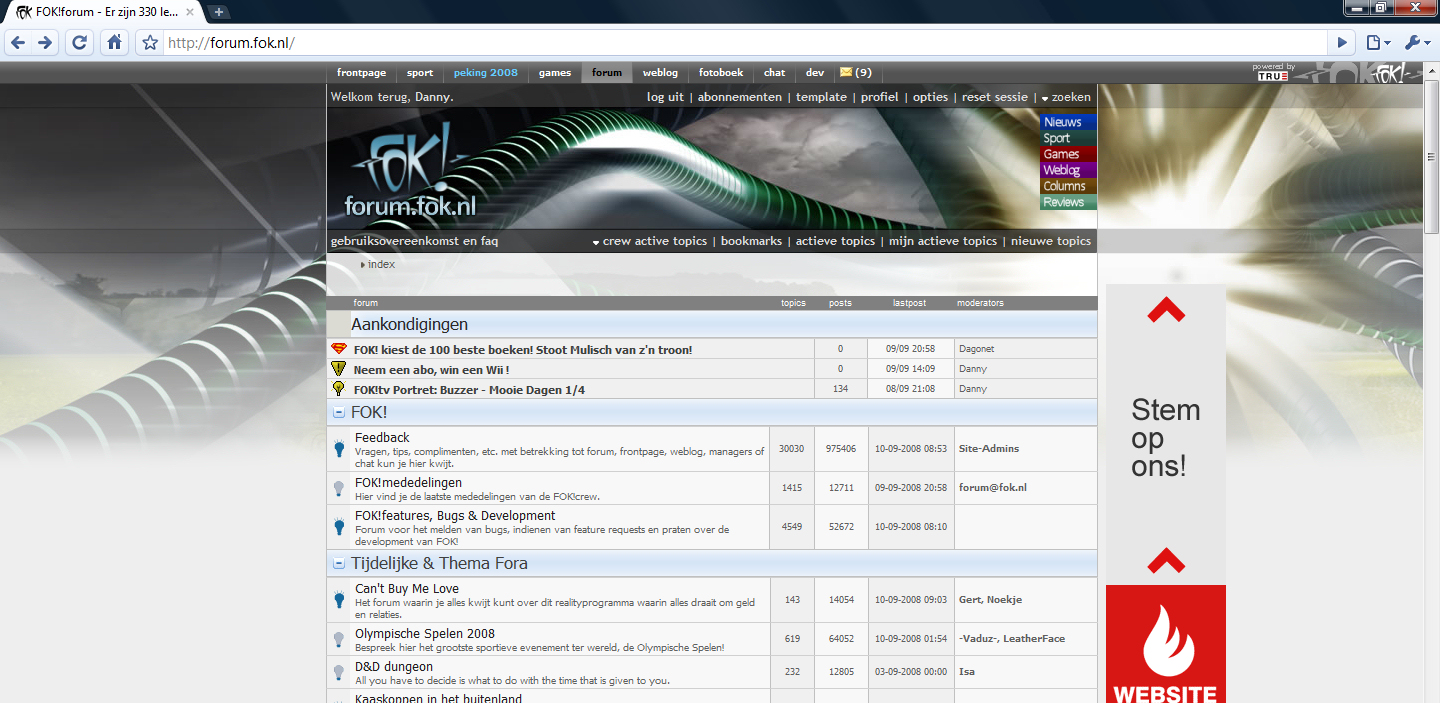The height and width of the screenshot is (703, 1440).
Task: Open gebruiksovereenkomst en faq link
Action: 414,241
